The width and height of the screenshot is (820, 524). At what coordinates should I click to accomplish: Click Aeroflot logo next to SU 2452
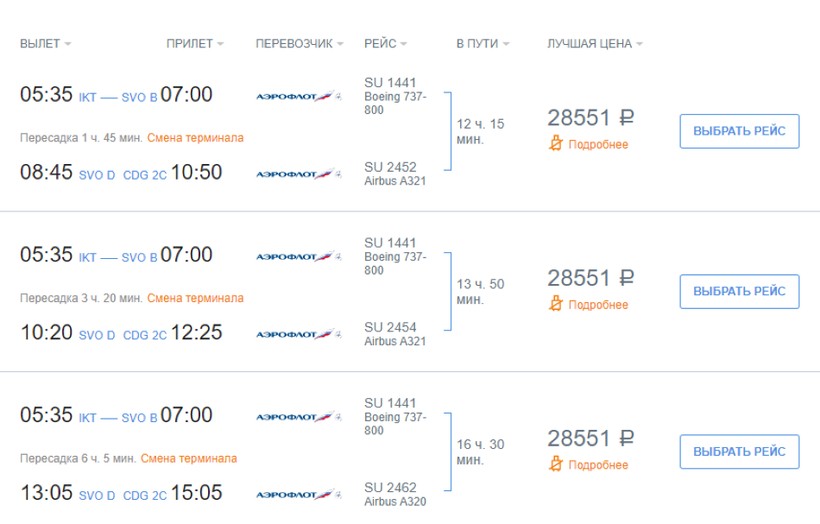point(299,173)
